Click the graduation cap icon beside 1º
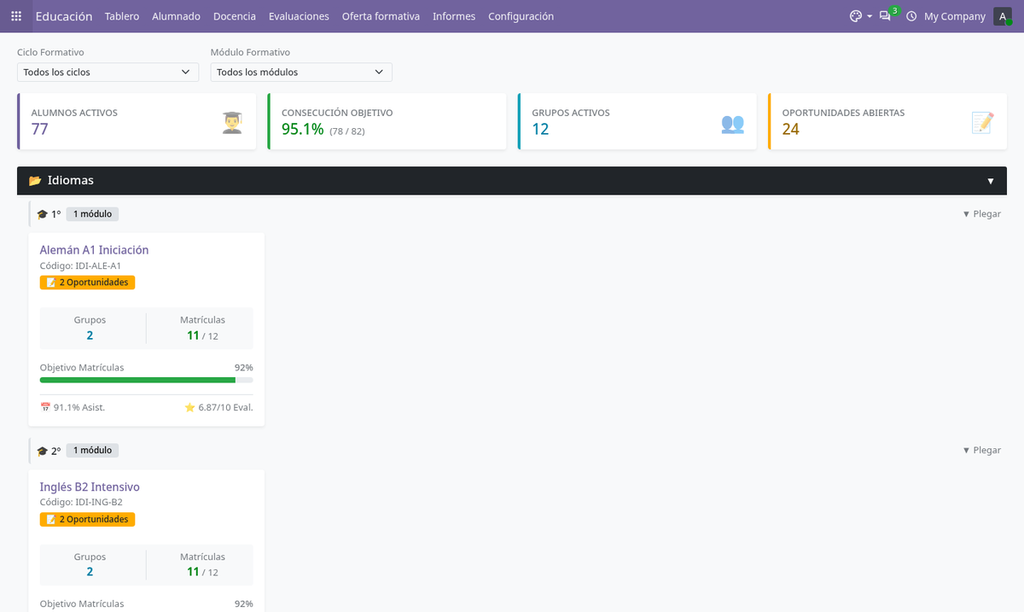The height and width of the screenshot is (612, 1024). coord(42,214)
